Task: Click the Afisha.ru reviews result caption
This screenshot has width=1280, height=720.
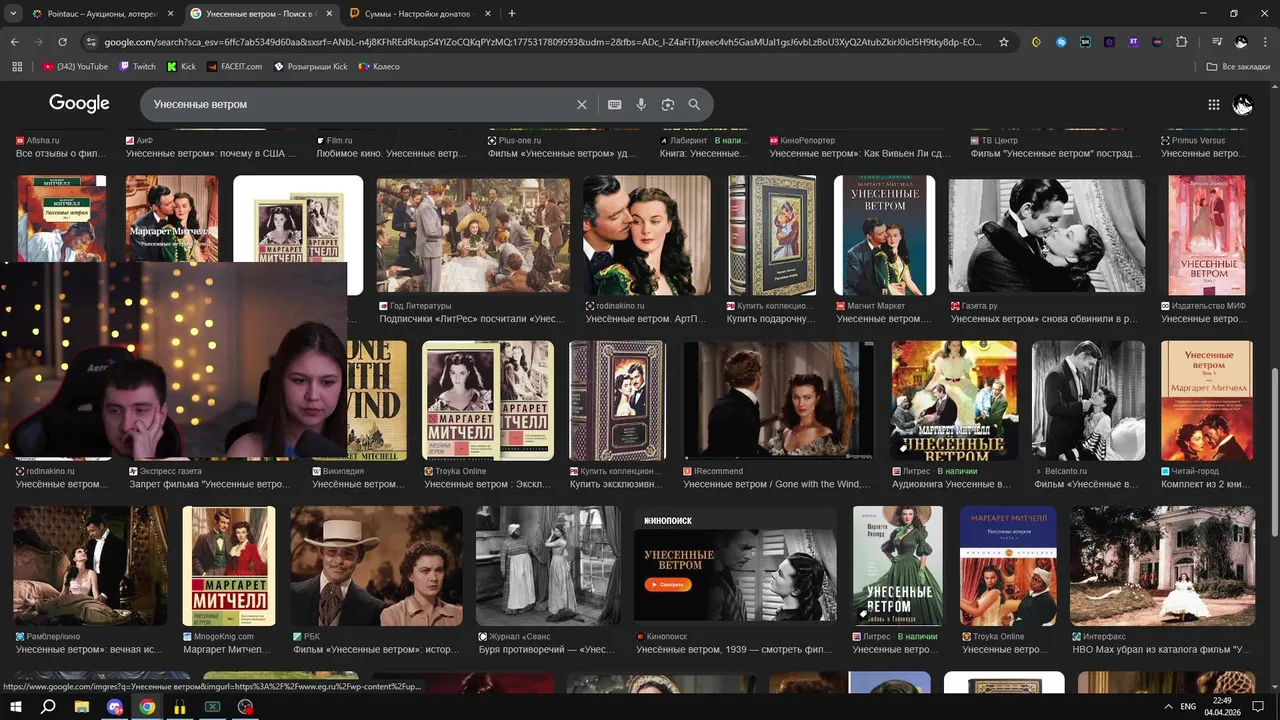Action: (x=61, y=153)
